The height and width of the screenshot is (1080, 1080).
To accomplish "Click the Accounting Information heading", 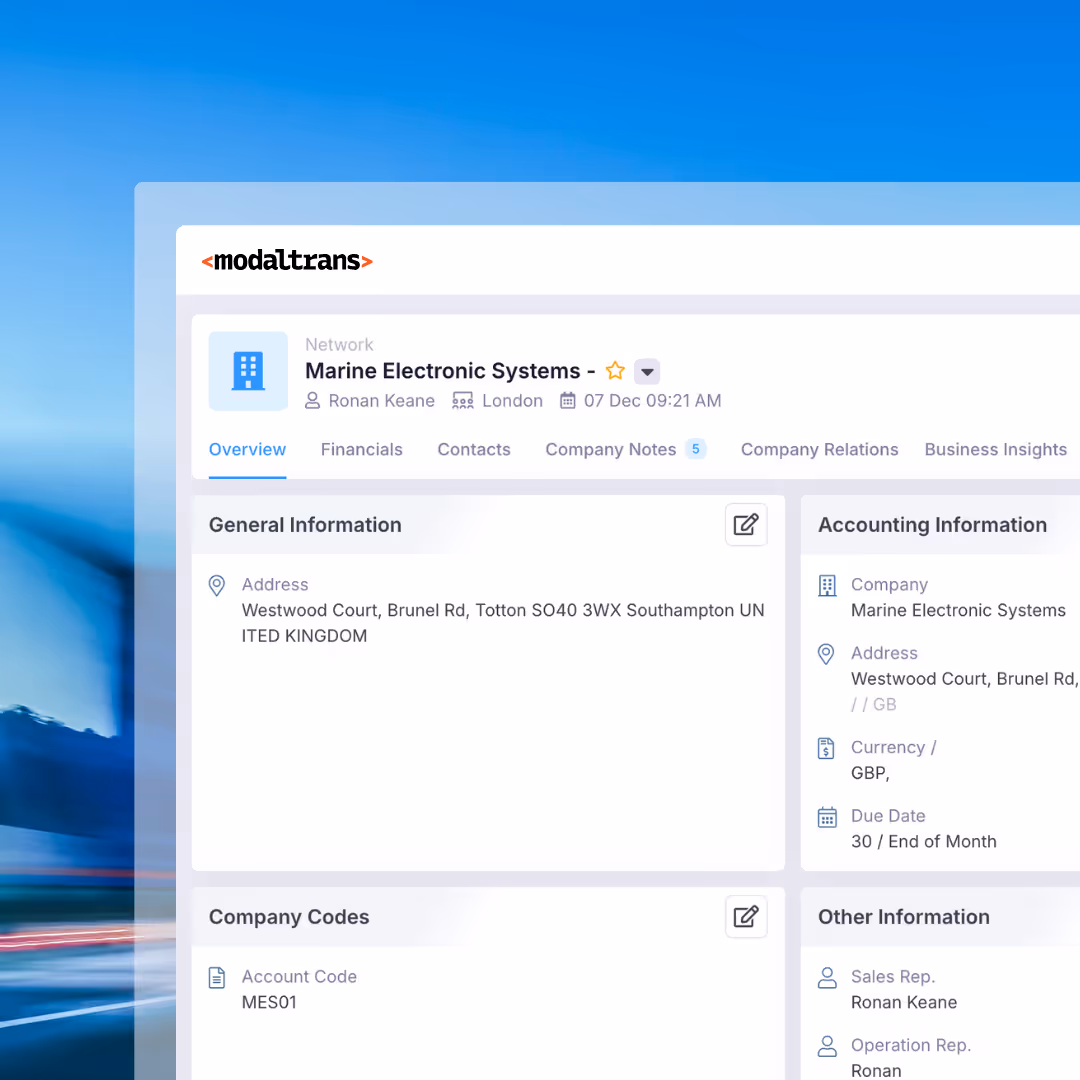I will [932, 525].
